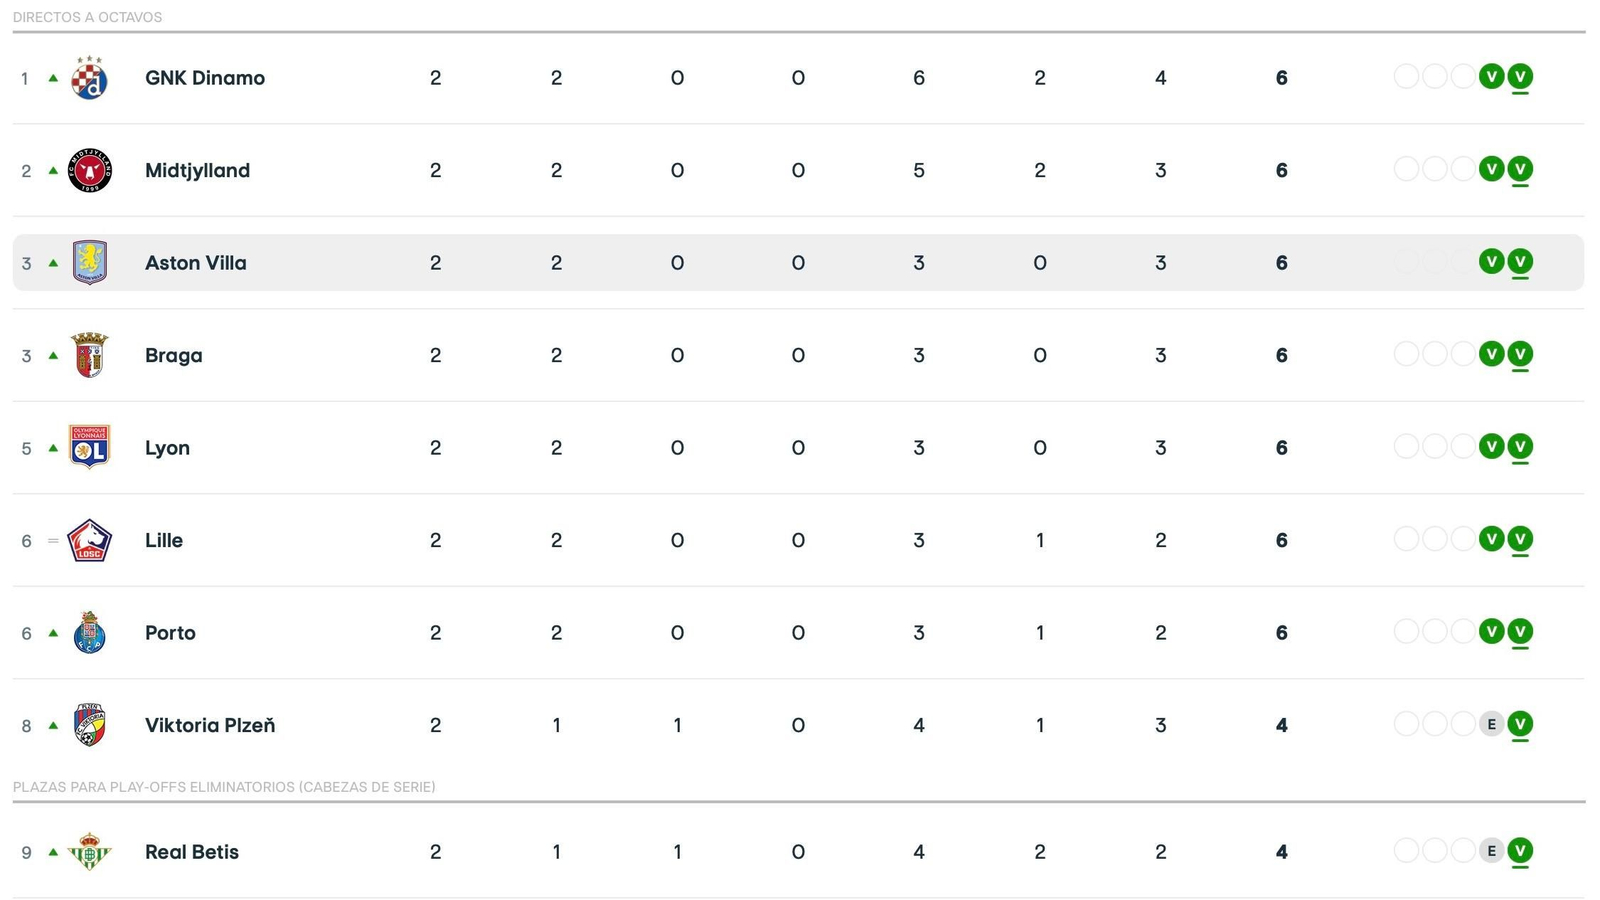Click the PLAZAS PARA PLAY-OFFS section header

[222, 787]
